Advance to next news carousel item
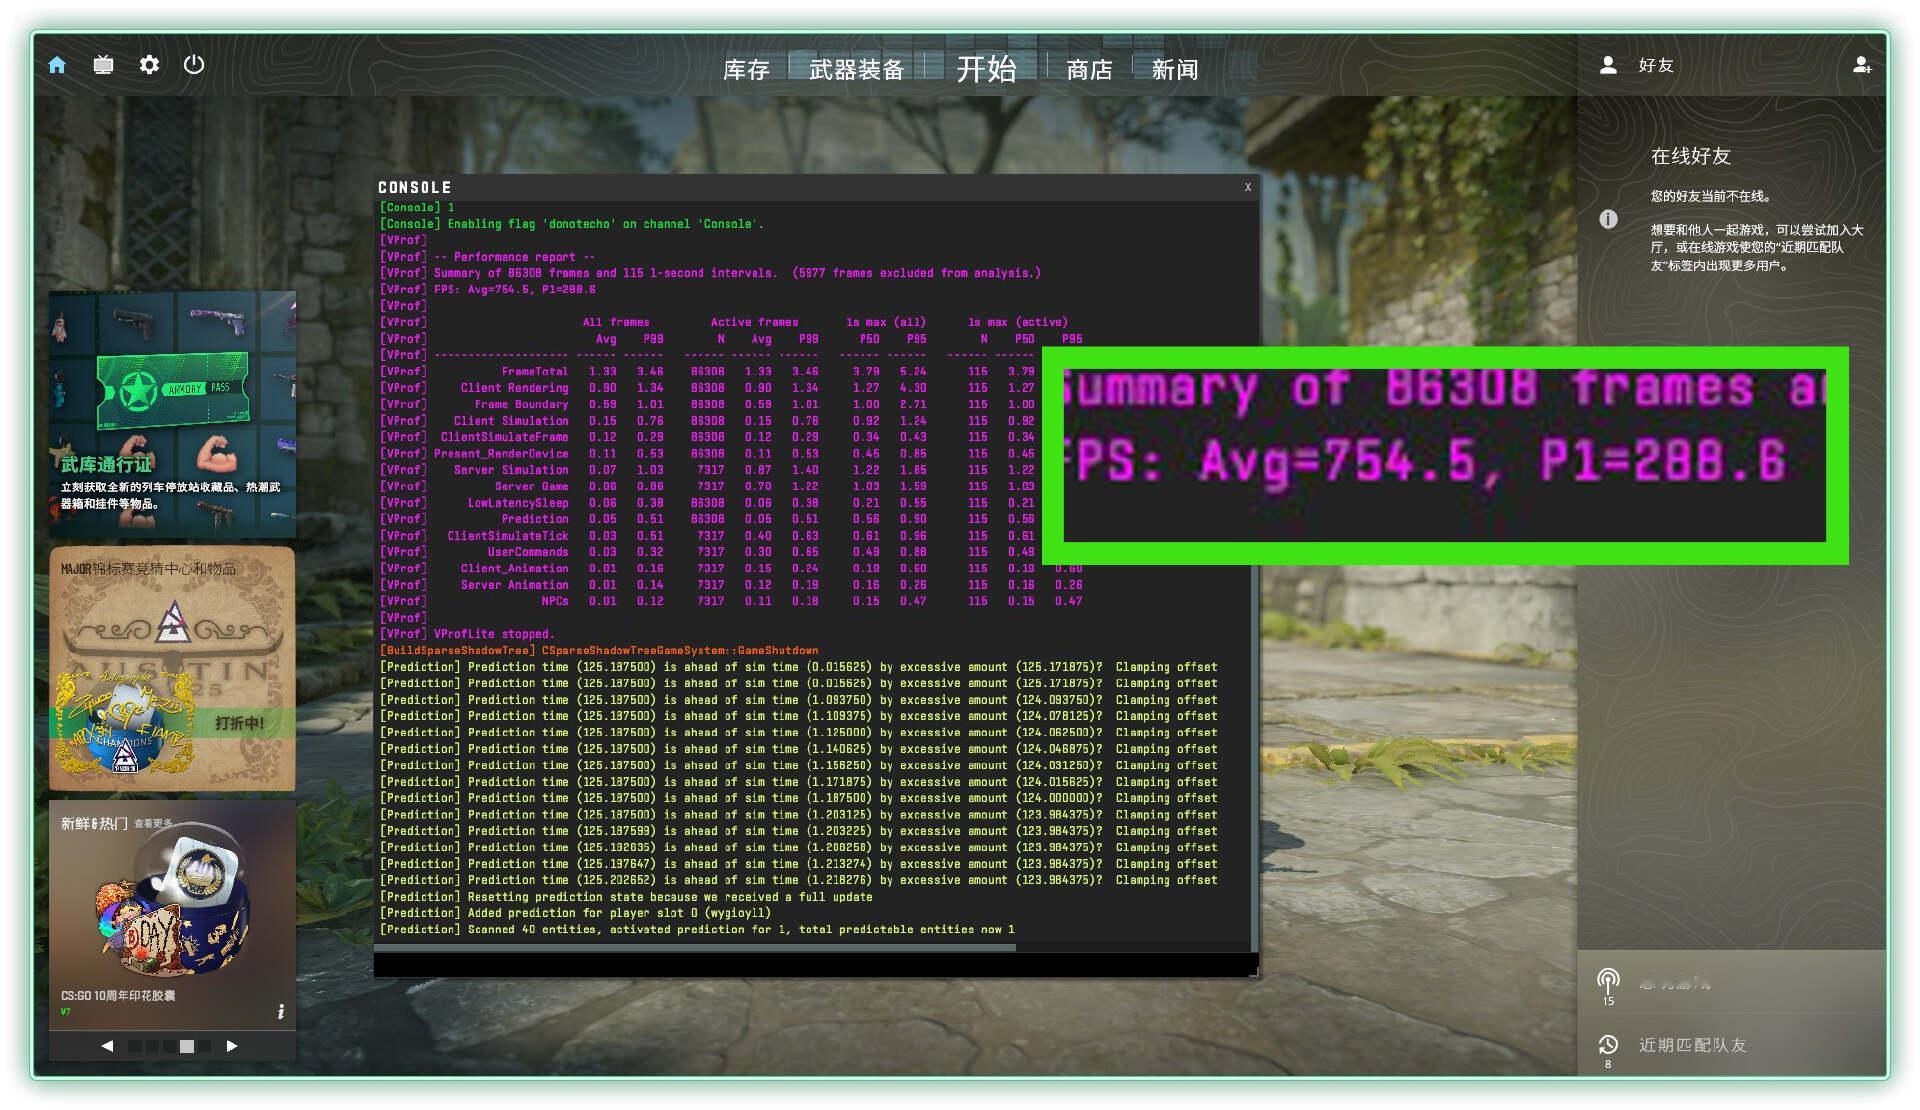 click(232, 1046)
